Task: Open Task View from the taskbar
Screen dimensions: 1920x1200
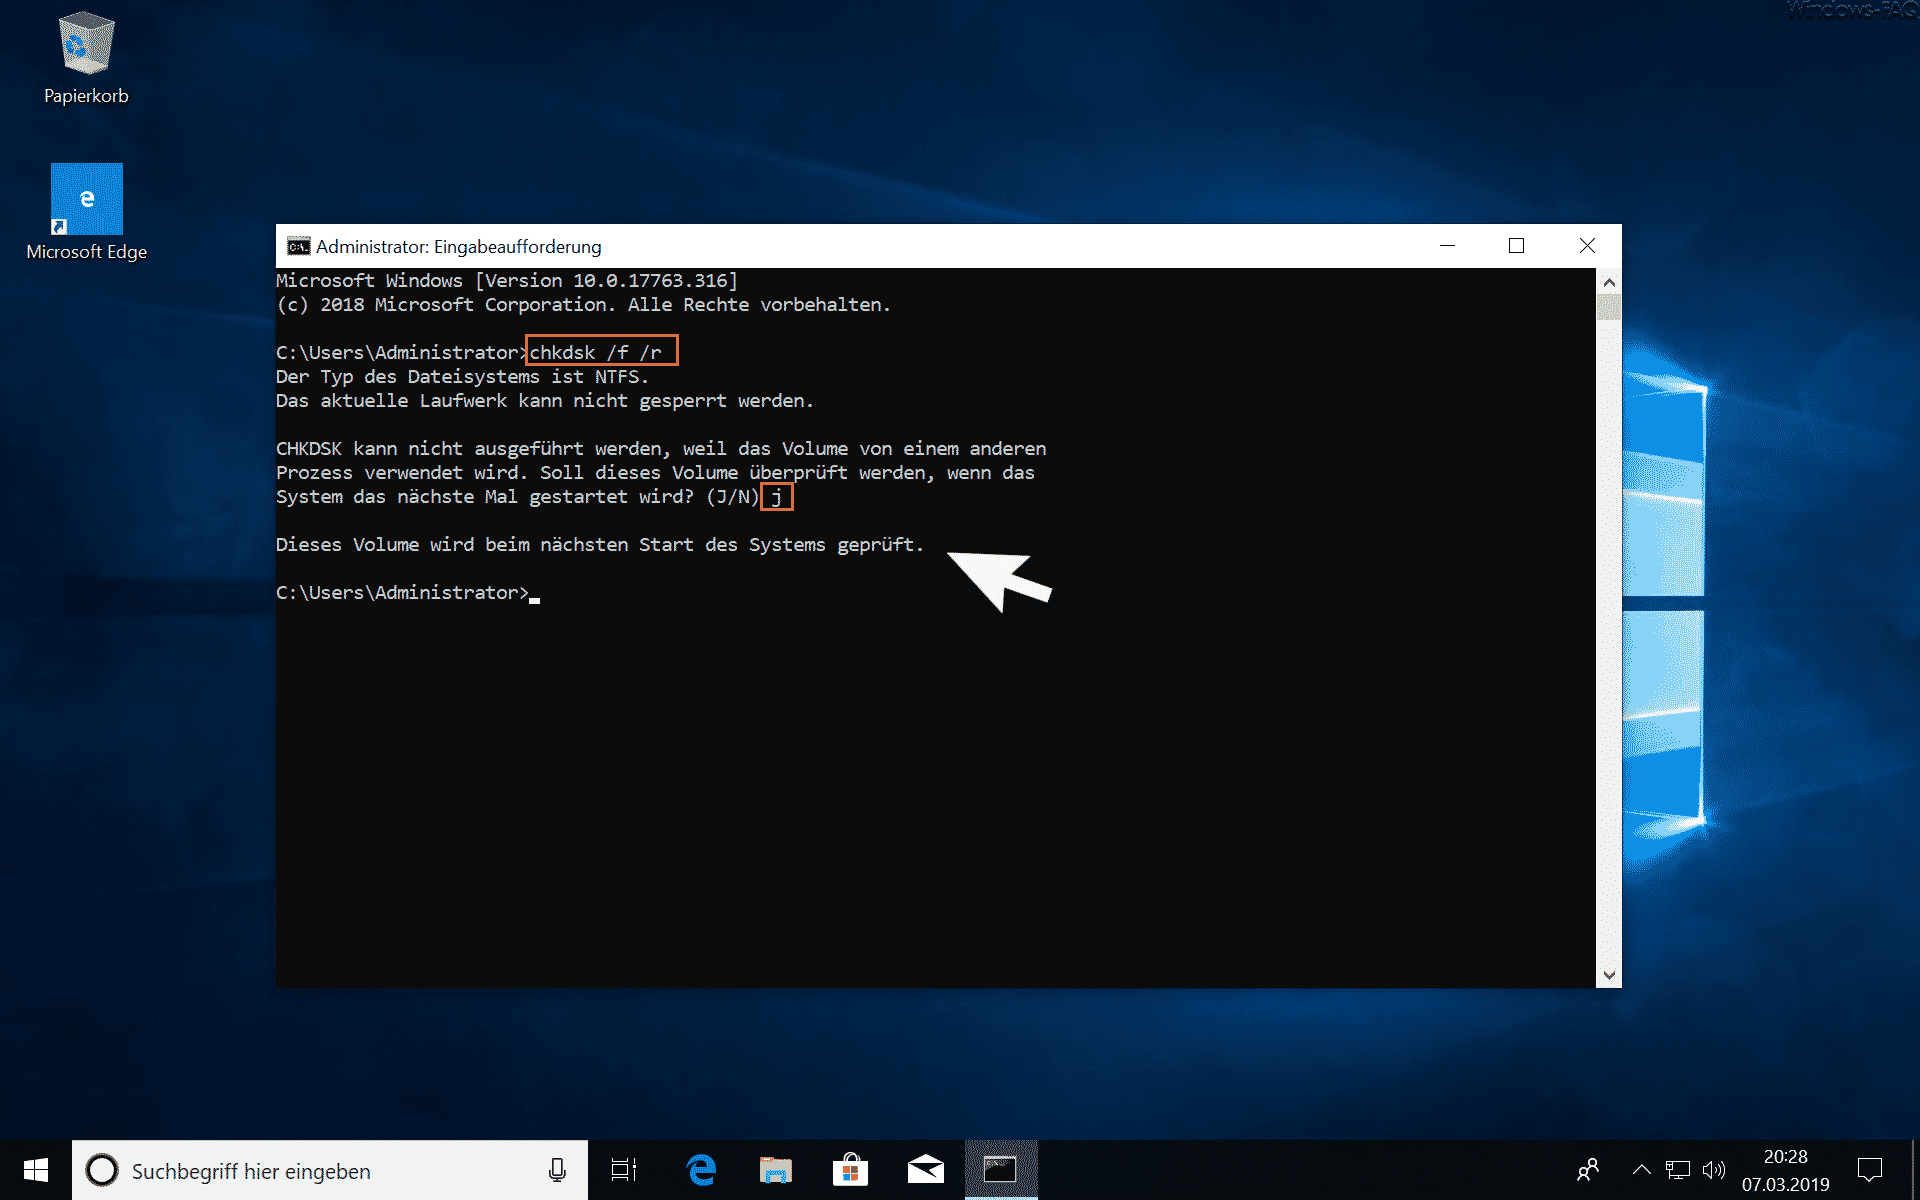Action: pos(624,1170)
